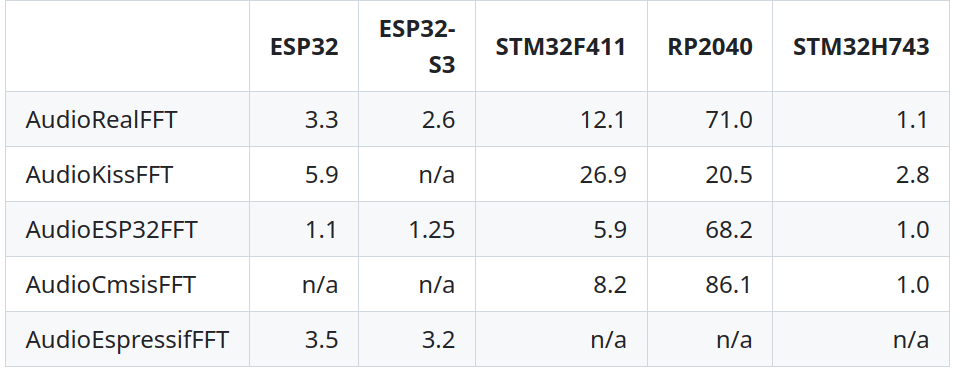Select the 26.9 cell under STM32F411
Viewport: 963px width, 382px height.
(603, 174)
